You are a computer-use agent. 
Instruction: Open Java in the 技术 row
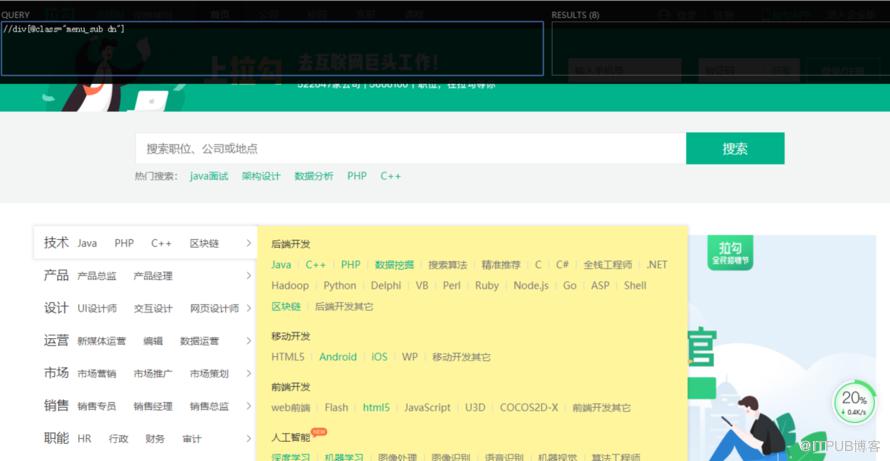[x=87, y=244]
